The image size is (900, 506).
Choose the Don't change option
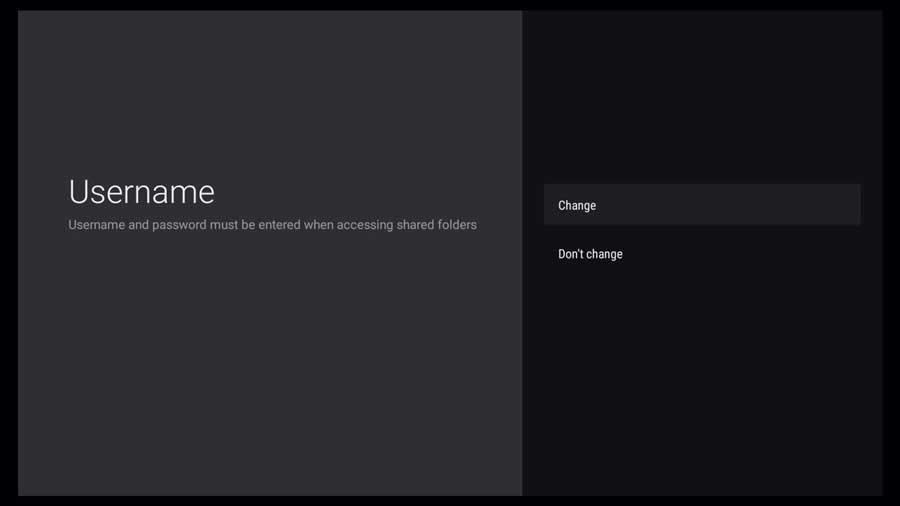point(701,254)
